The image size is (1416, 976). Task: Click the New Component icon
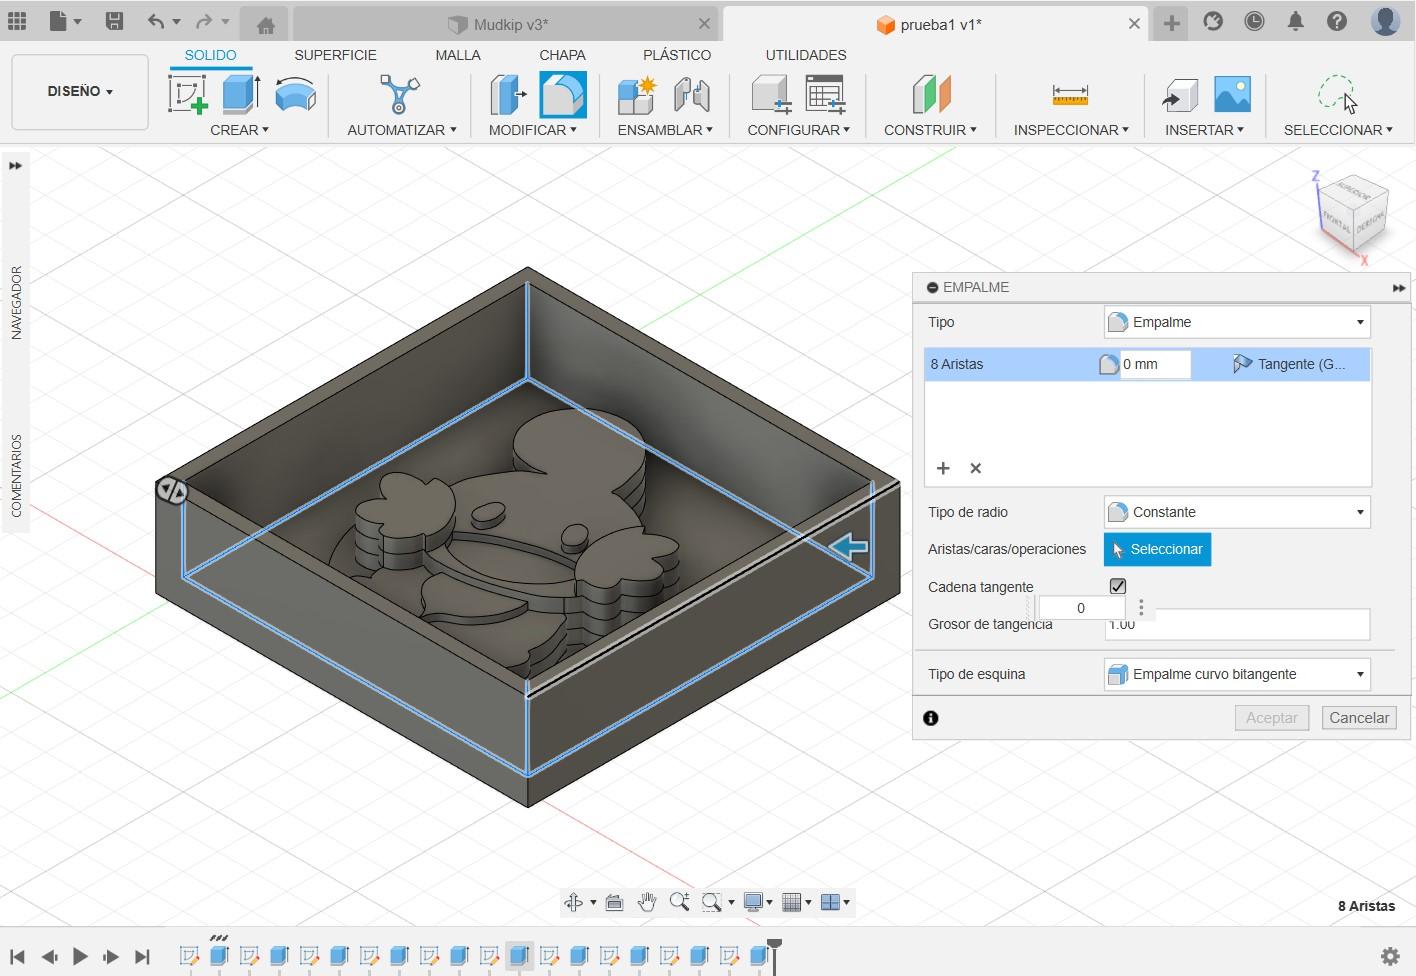click(637, 95)
